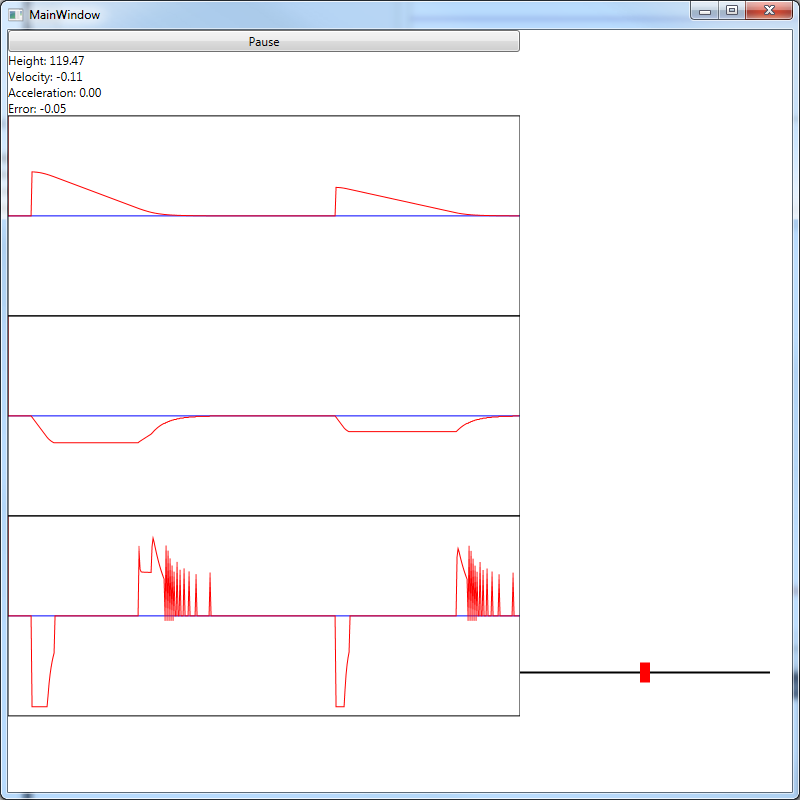Maximize the MainWindow window

pyautogui.click(x=732, y=11)
